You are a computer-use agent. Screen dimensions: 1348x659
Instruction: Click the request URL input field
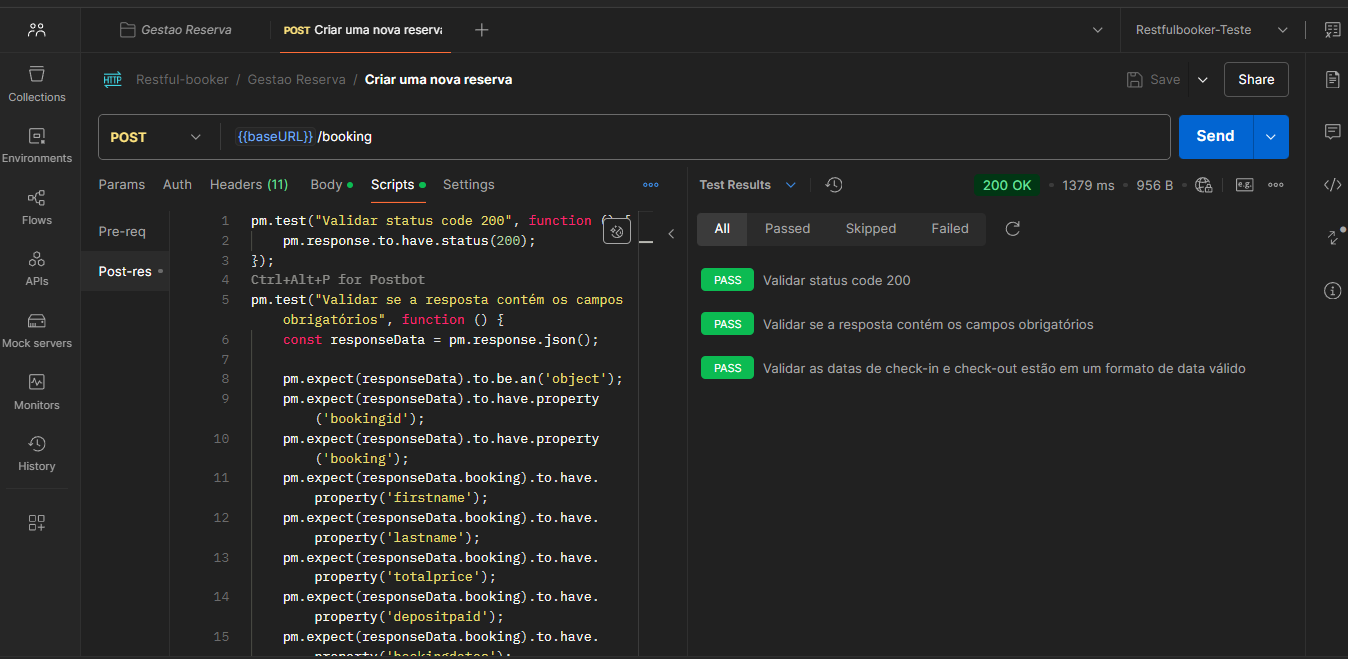pyautogui.click(x=700, y=137)
